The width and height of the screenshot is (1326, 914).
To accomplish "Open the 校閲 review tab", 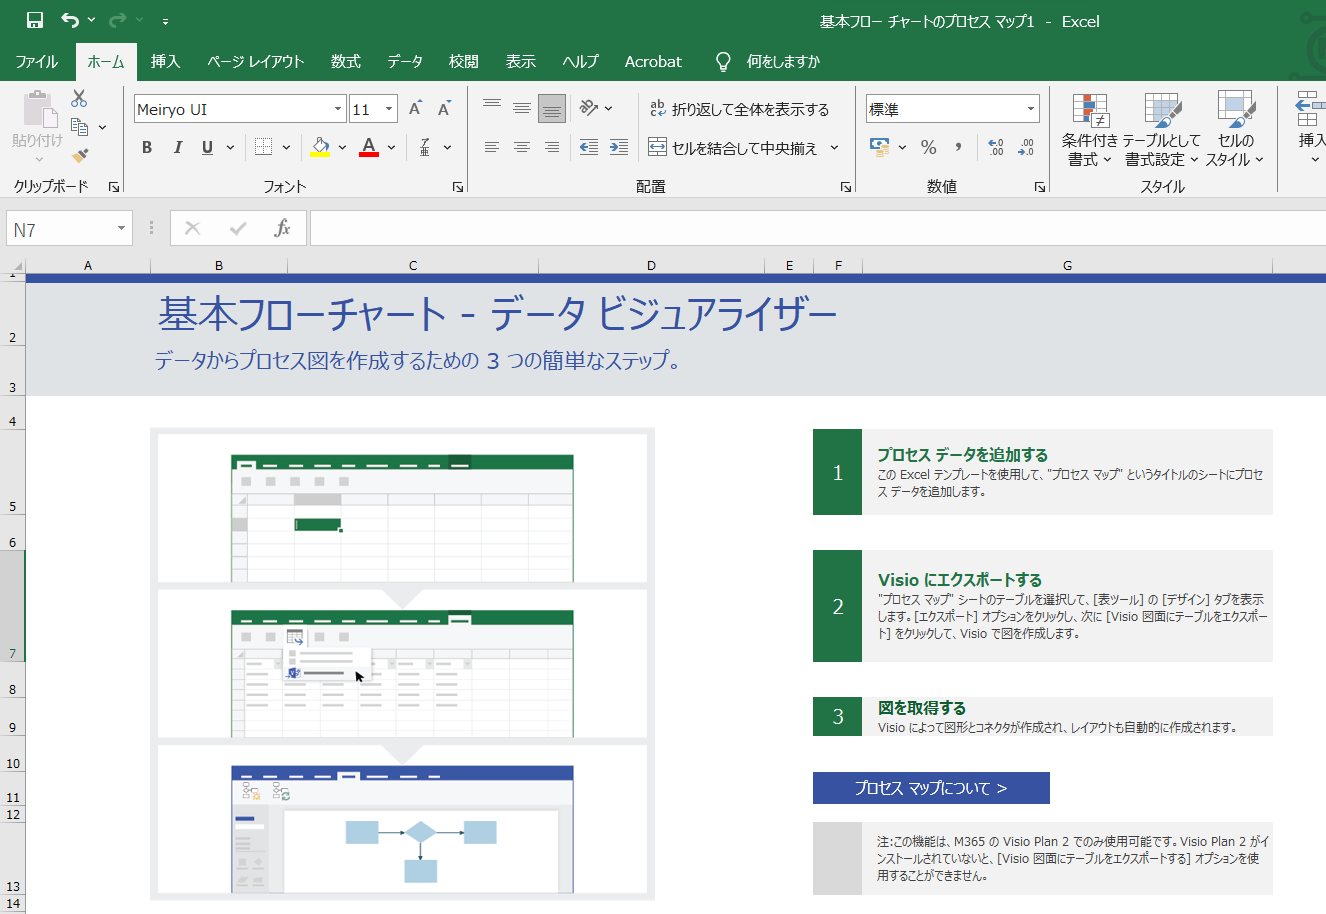I will pyautogui.click(x=463, y=62).
